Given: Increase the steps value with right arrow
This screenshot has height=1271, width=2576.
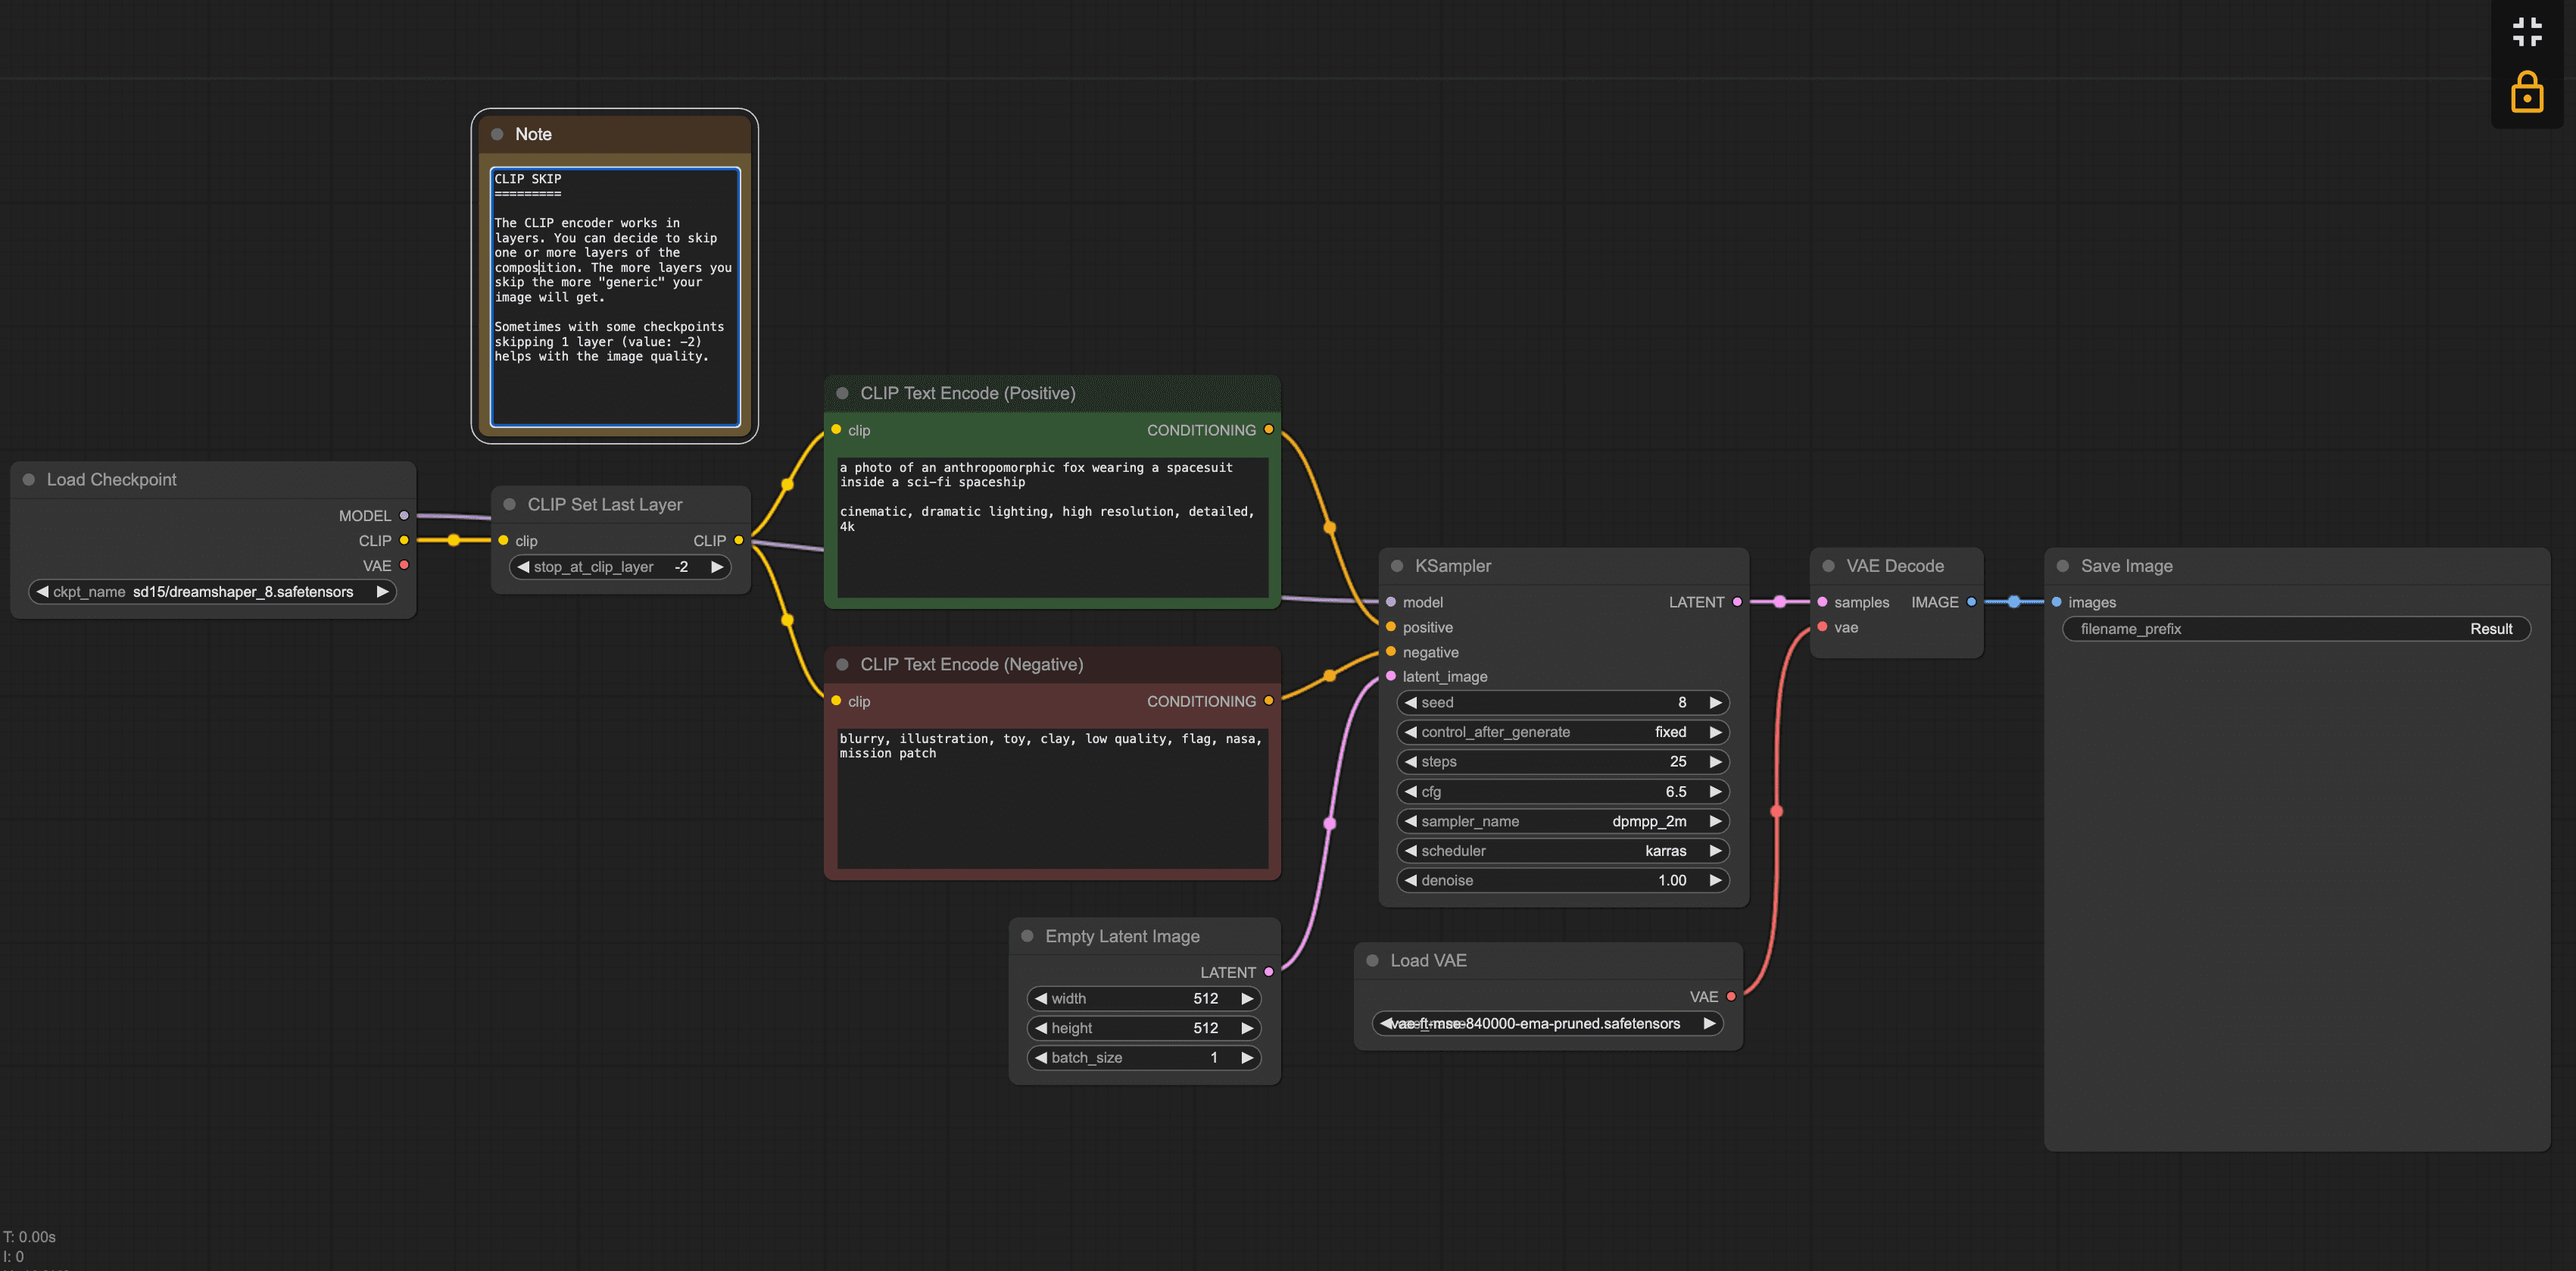Looking at the screenshot, I should click(x=1715, y=762).
